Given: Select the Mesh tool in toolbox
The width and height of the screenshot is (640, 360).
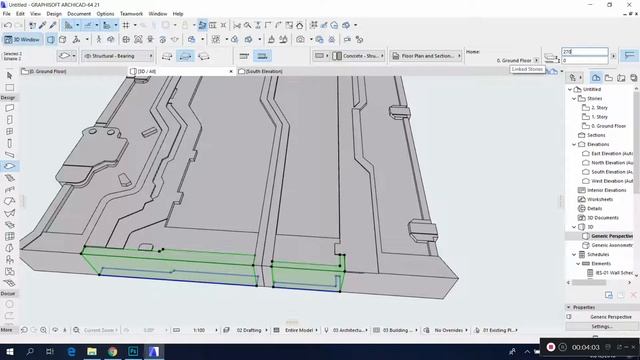Looking at the screenshot, I should 9,283.
